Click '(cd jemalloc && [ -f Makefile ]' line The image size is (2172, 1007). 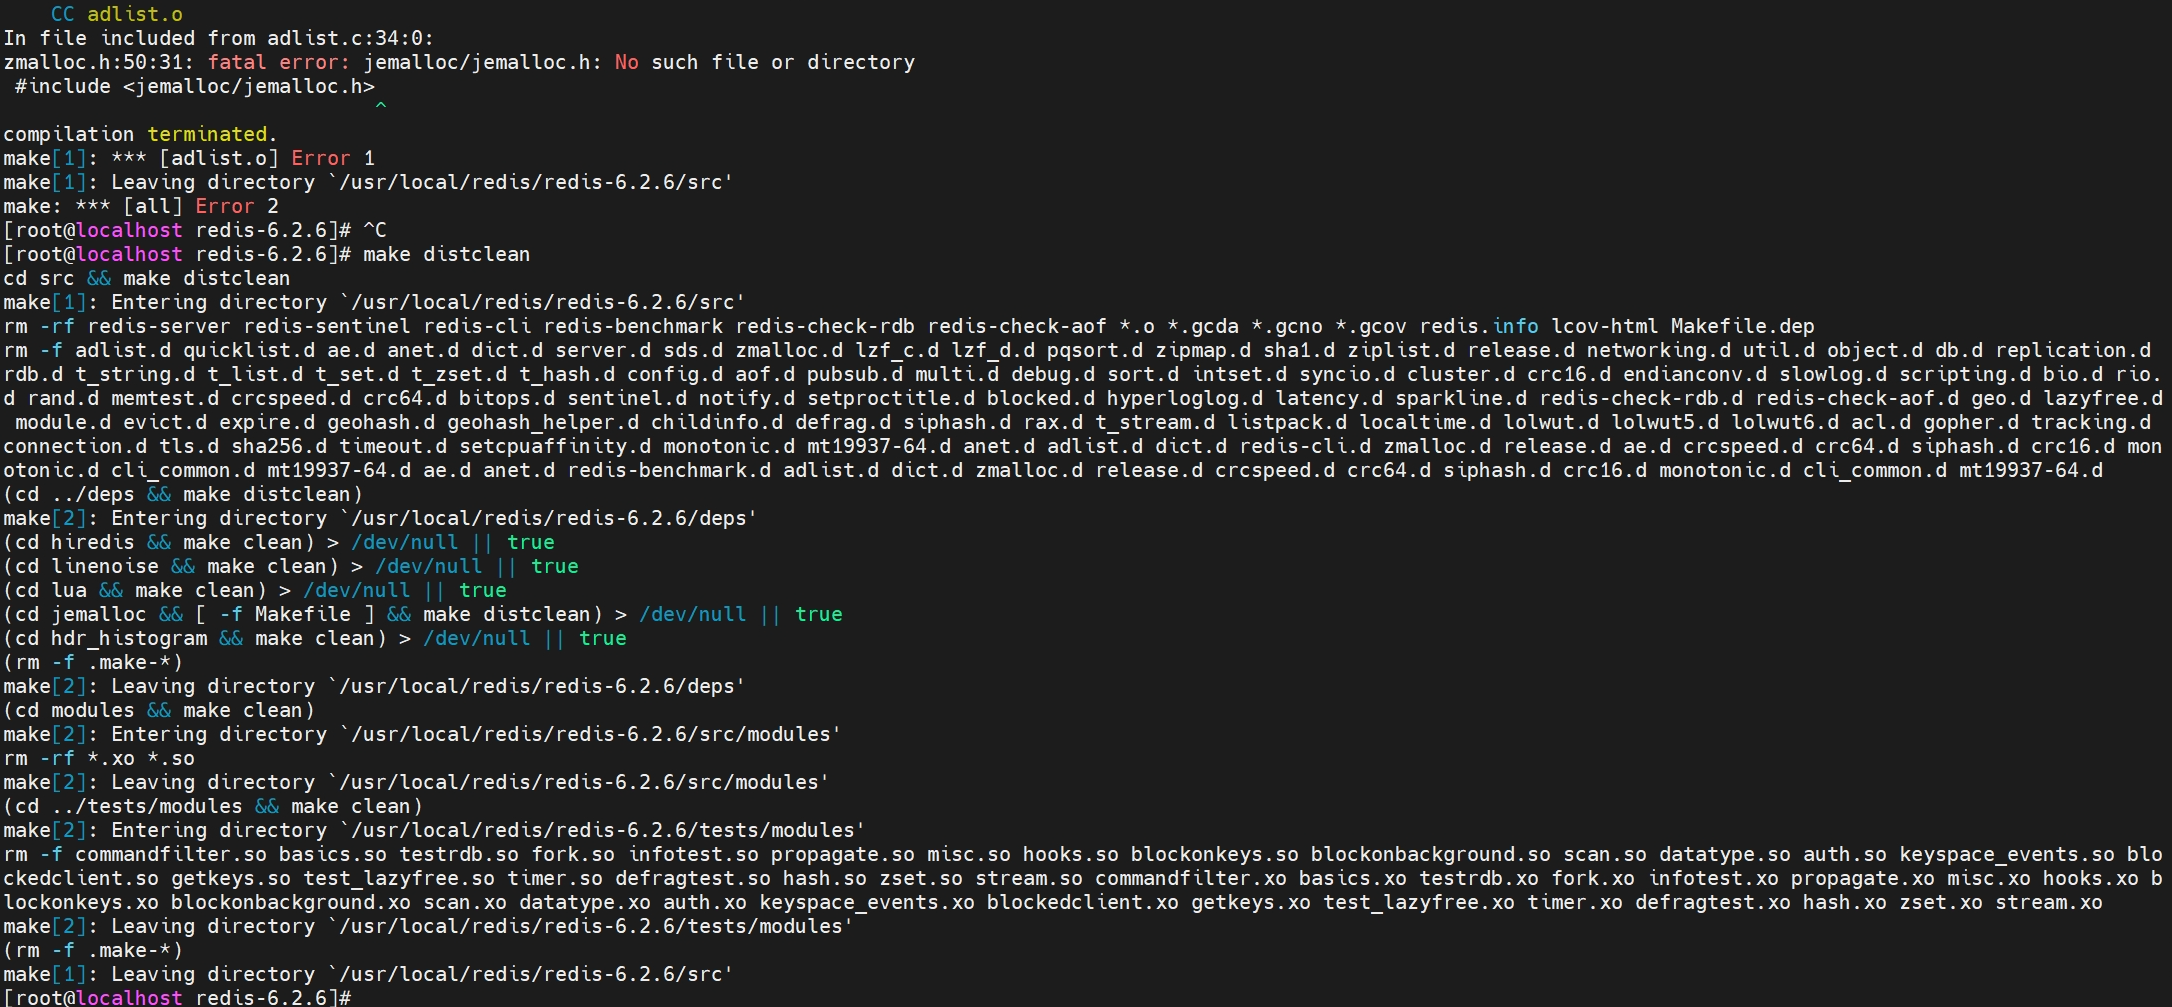(x=423, y=614)
